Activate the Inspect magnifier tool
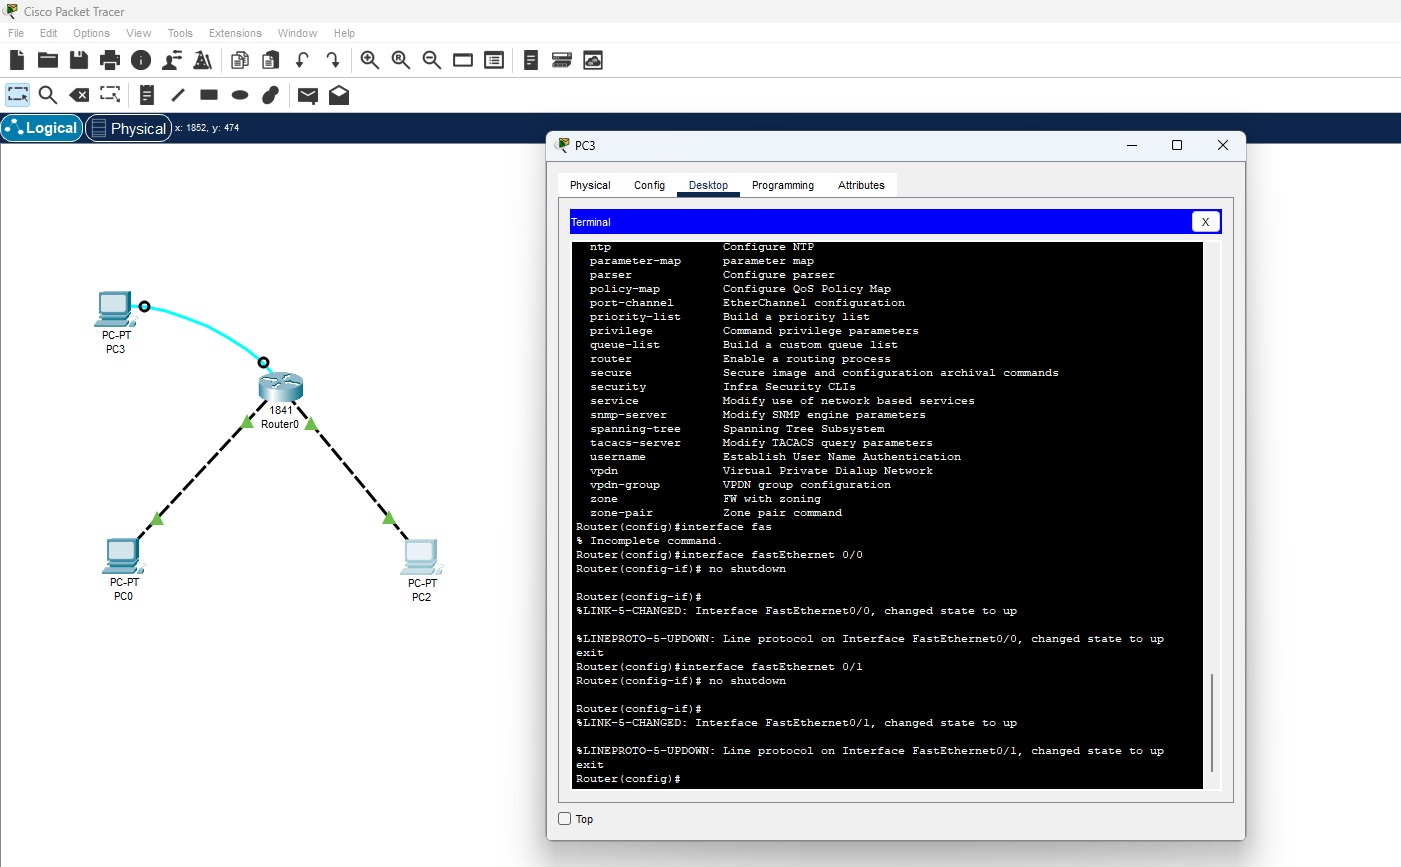 48,95
